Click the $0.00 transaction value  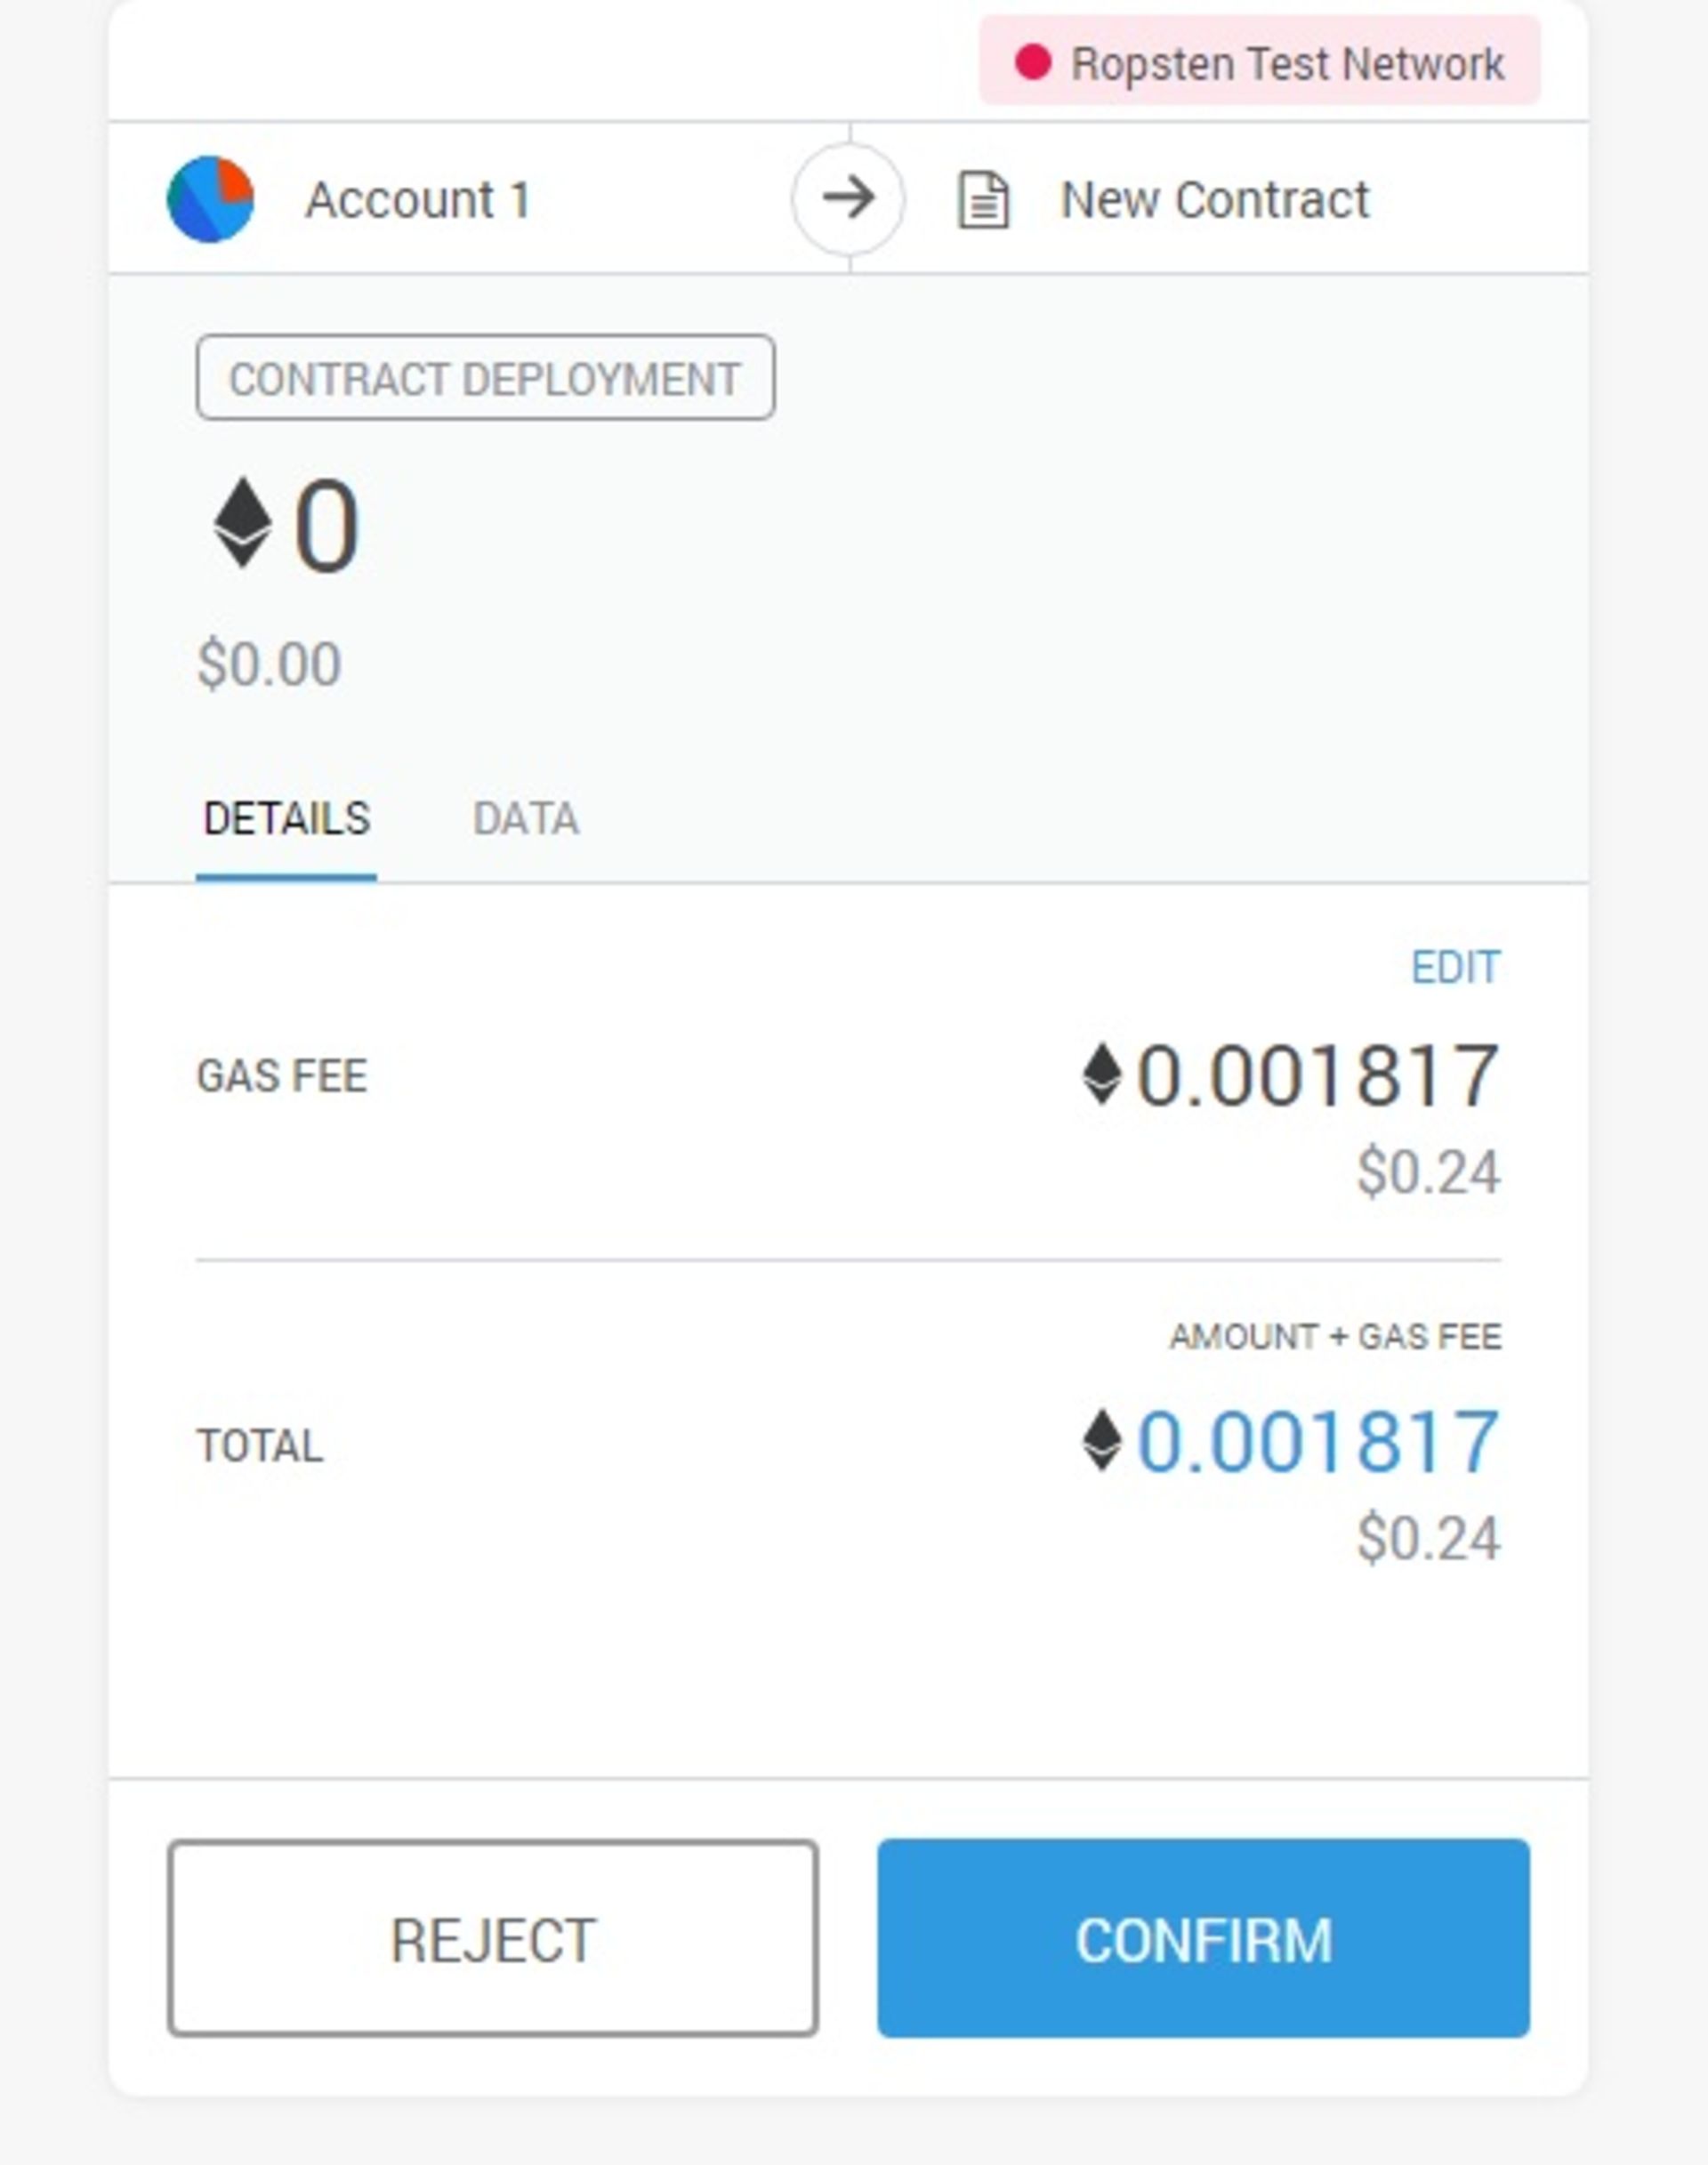[x=269, y=664]
